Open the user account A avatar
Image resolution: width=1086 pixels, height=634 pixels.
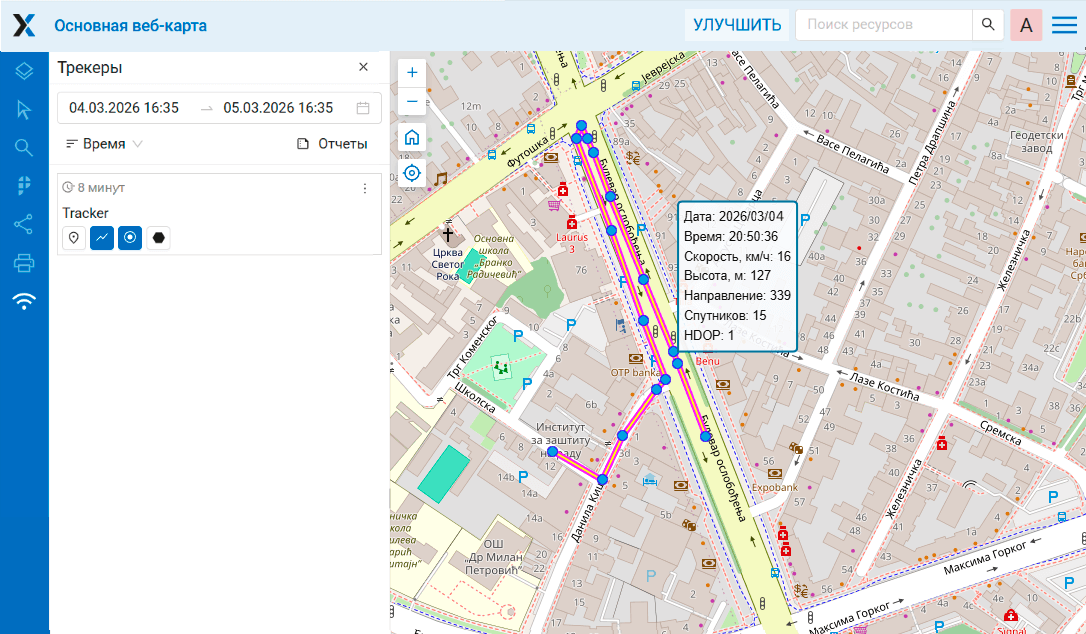[x=1027, y=25]
